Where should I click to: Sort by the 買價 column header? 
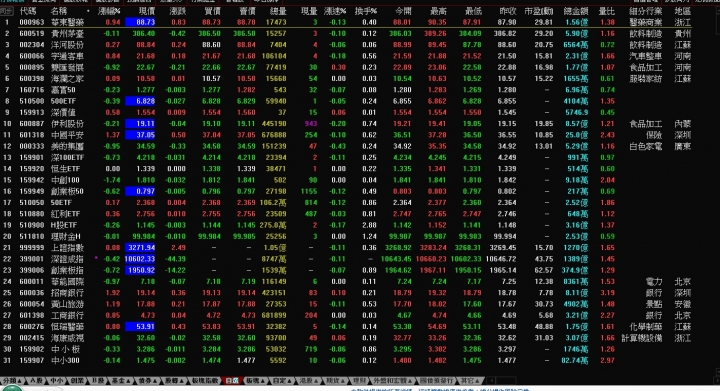[212, 11]
